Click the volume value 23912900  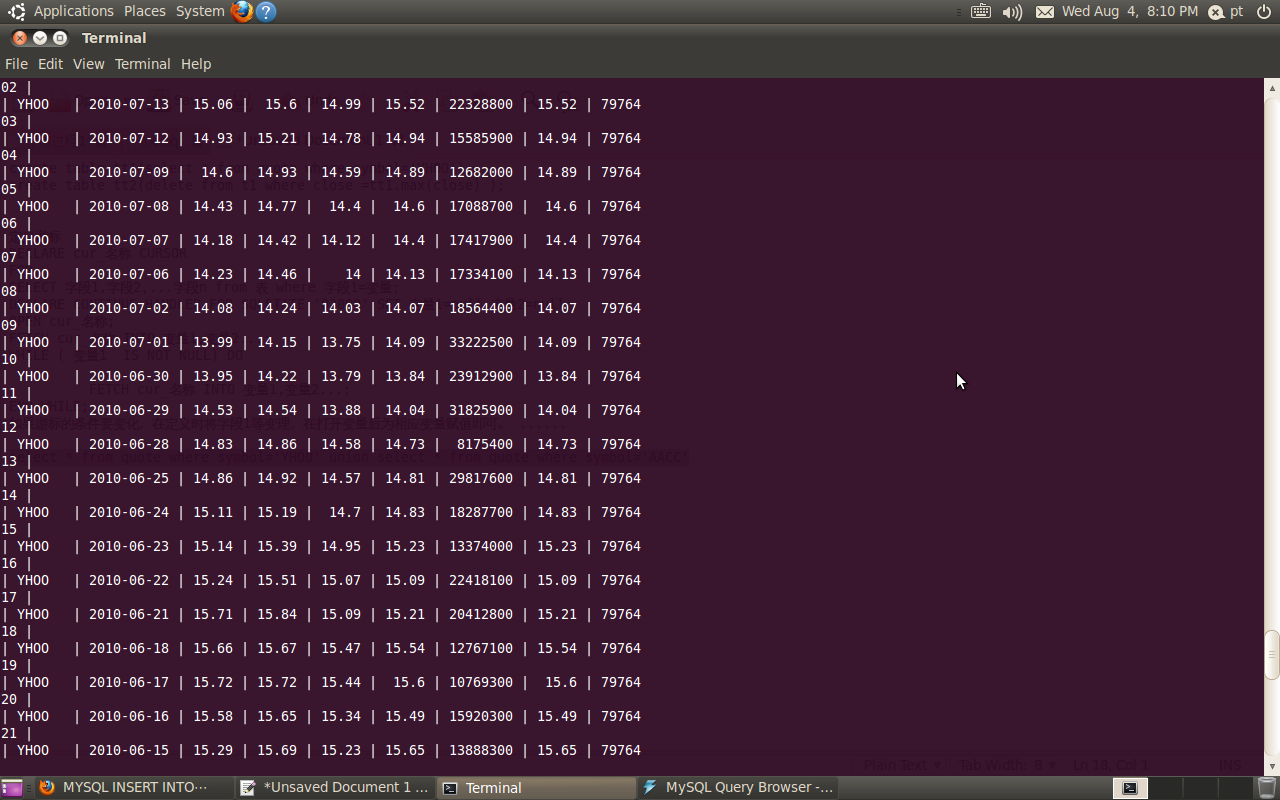[481, 376]
